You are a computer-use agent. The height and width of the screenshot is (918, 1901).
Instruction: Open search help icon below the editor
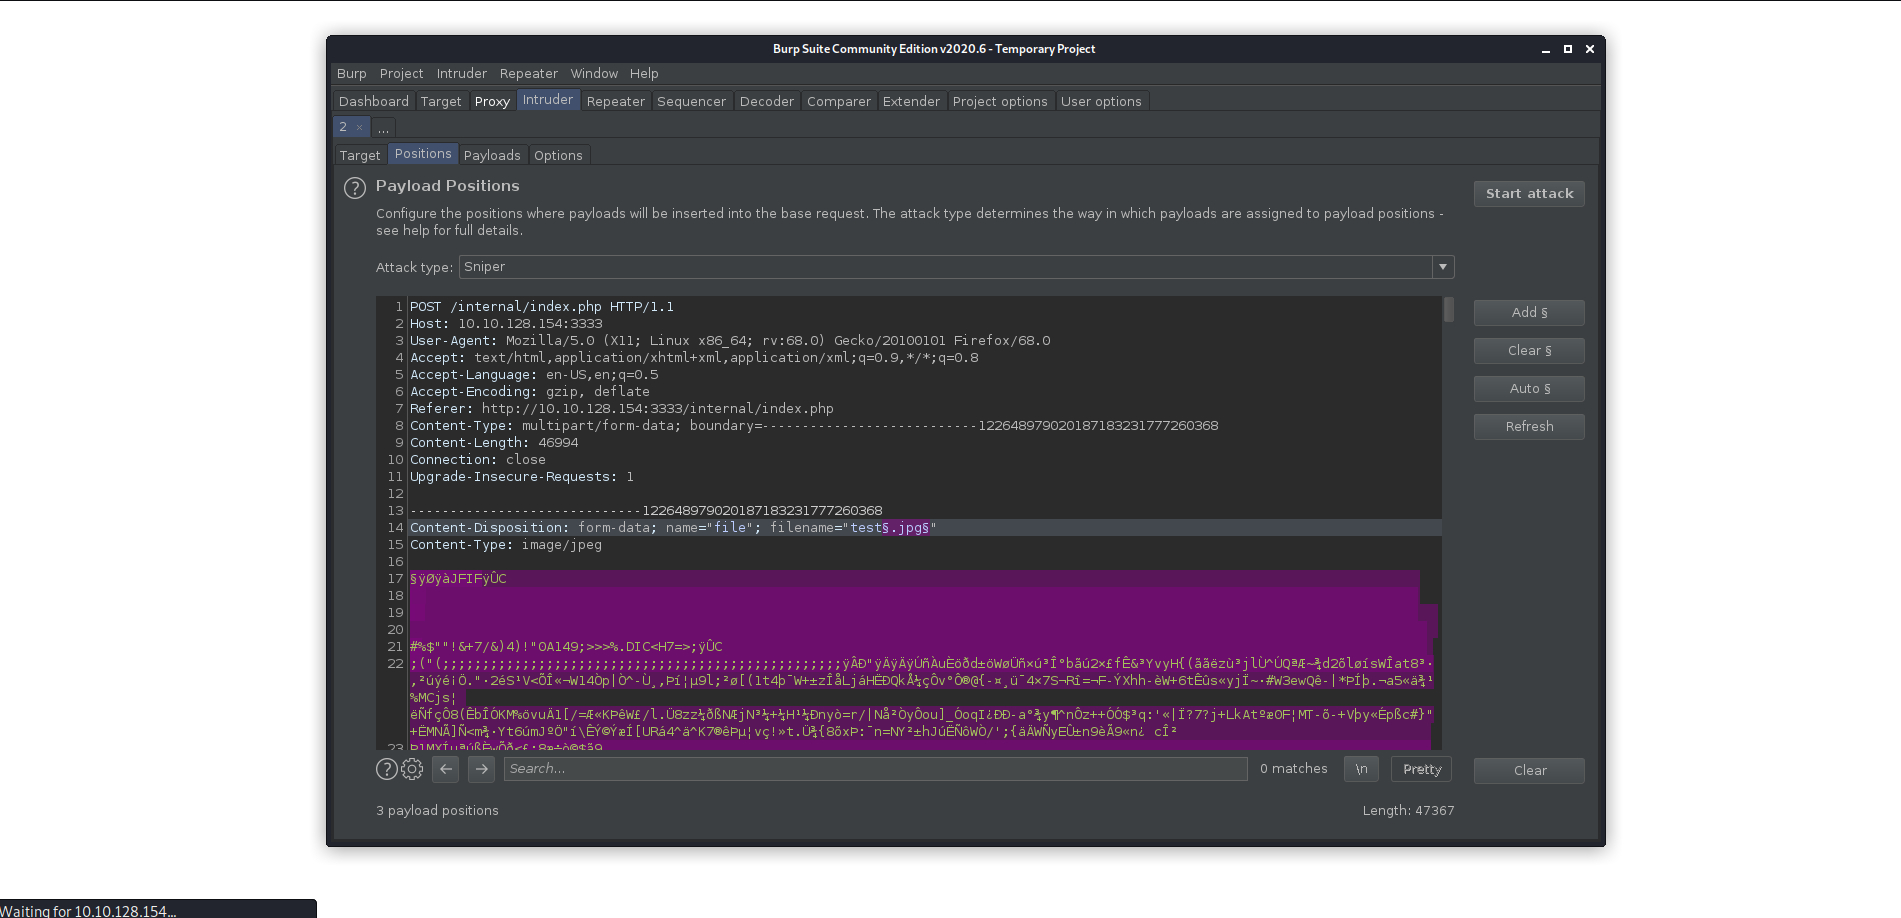[x=386, y=769]
